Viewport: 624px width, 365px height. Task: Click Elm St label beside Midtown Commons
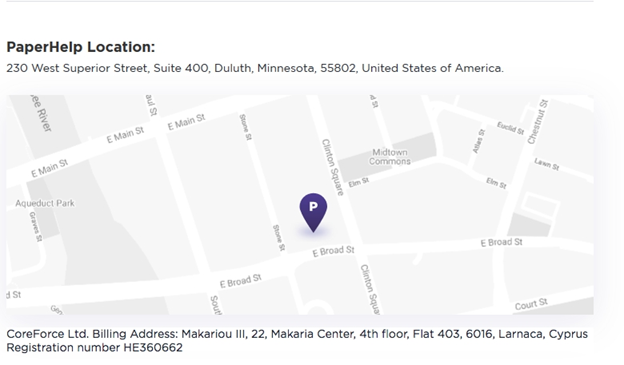click(x=359, y=183)
